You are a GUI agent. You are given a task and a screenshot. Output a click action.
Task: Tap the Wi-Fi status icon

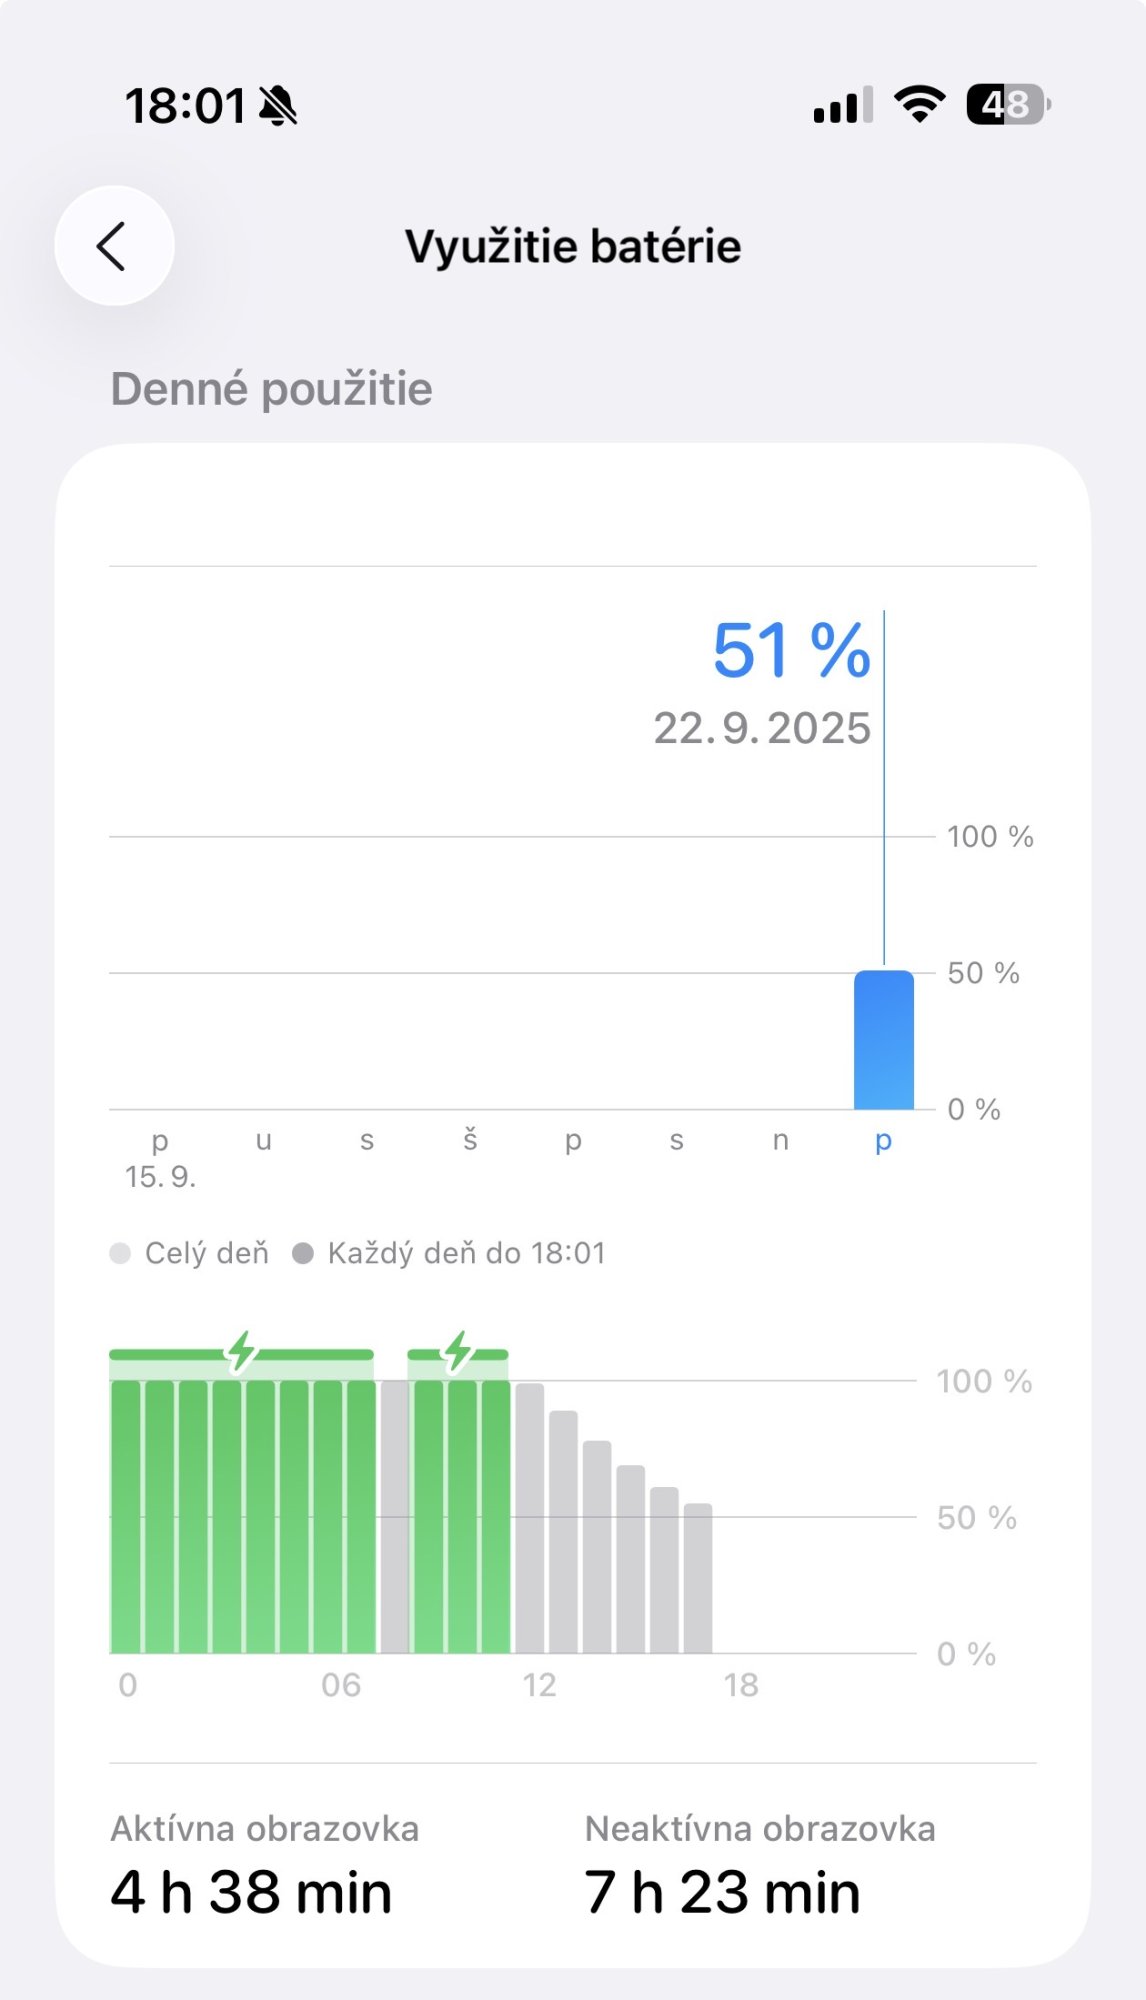(919, 104)
